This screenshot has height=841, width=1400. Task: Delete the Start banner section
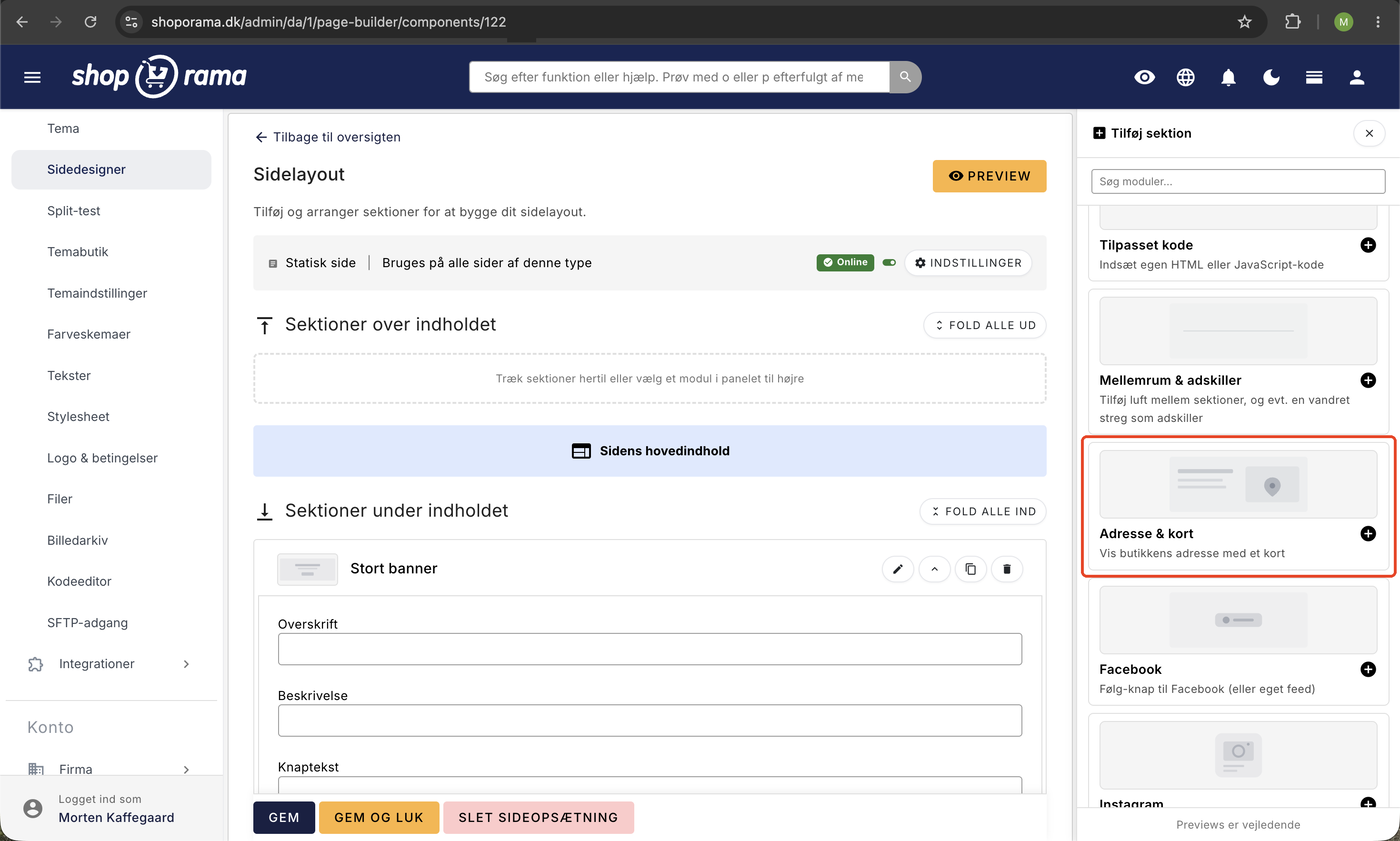[x=1007, y=569]
